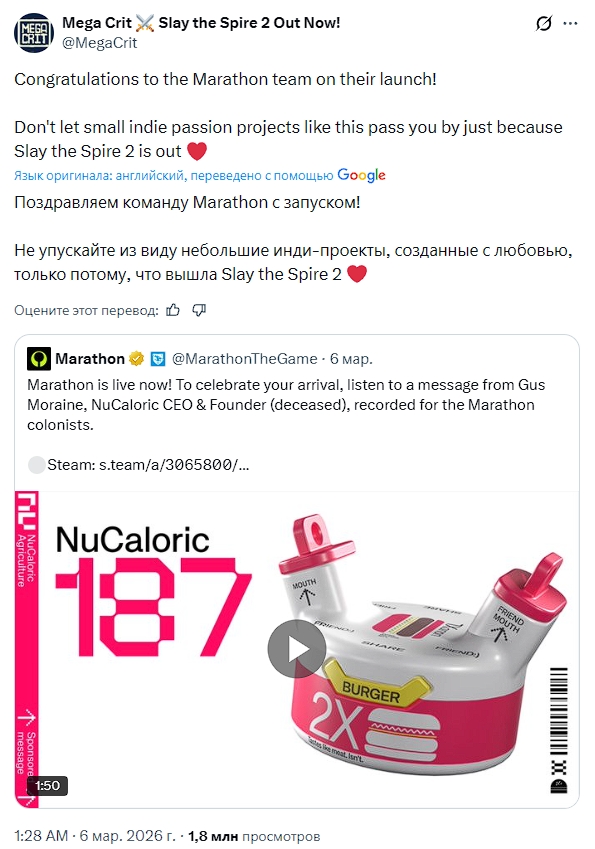
Task: Click the NuCaloric burger product thumbnail
Action: [297, 649]
